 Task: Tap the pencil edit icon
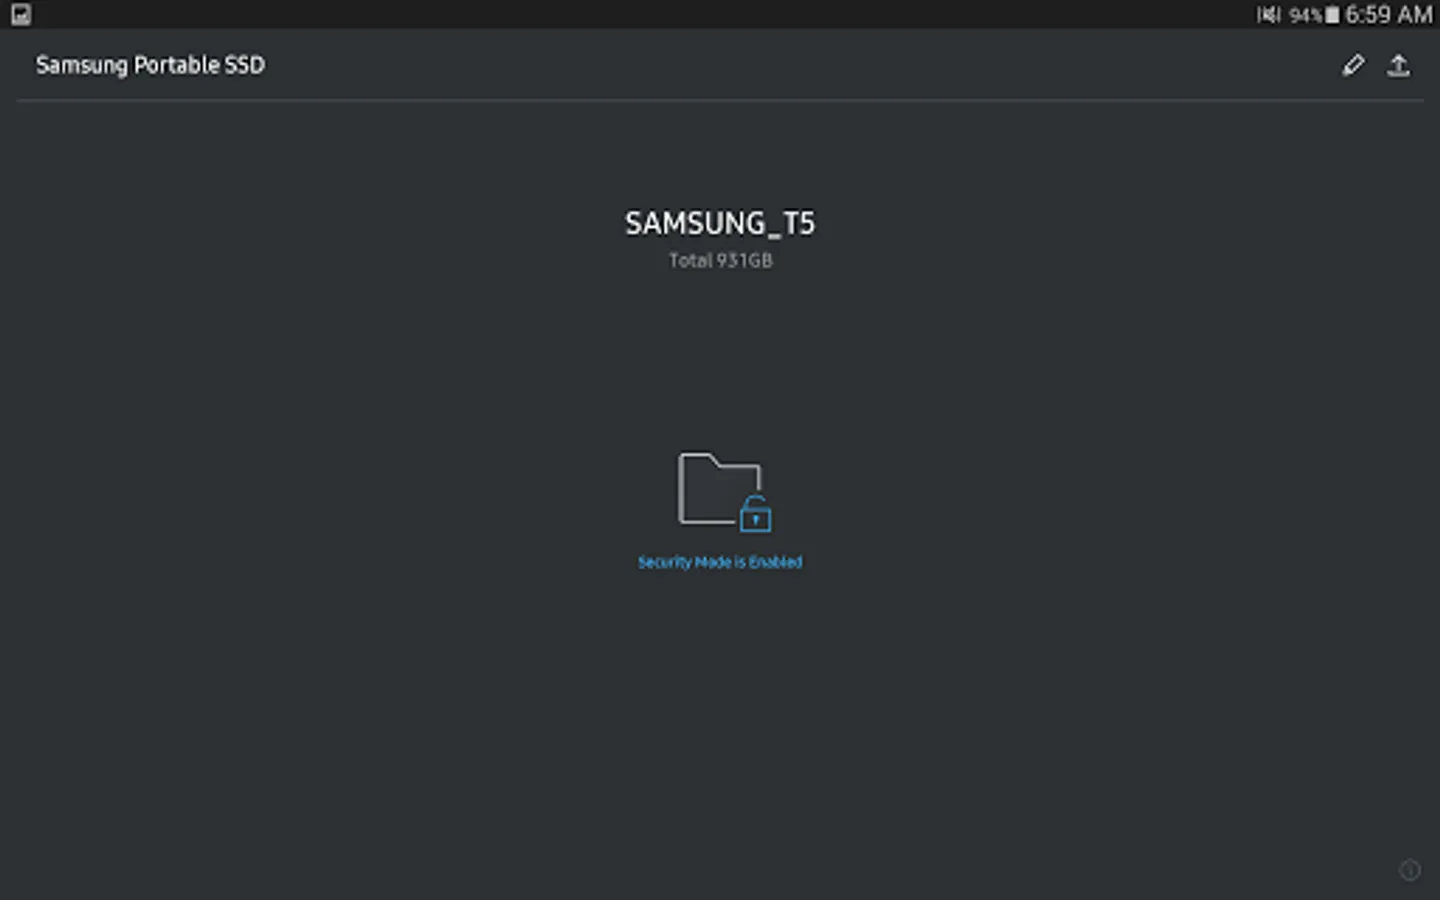click(1353, 66)
